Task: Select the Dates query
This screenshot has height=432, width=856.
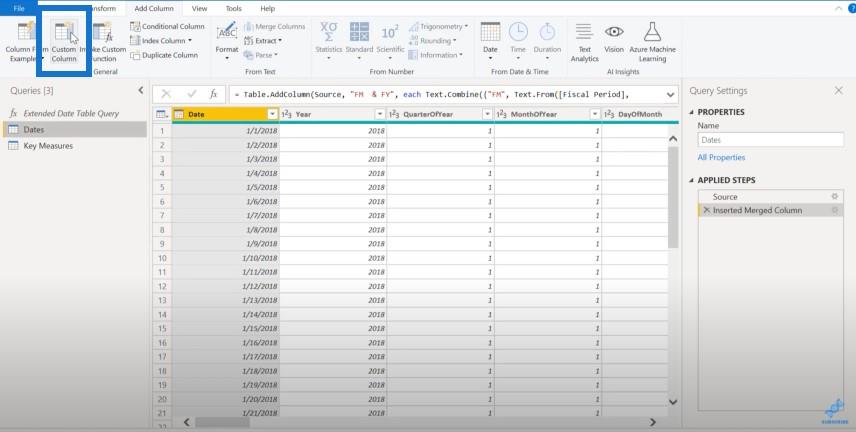Action: pos(74,129)
